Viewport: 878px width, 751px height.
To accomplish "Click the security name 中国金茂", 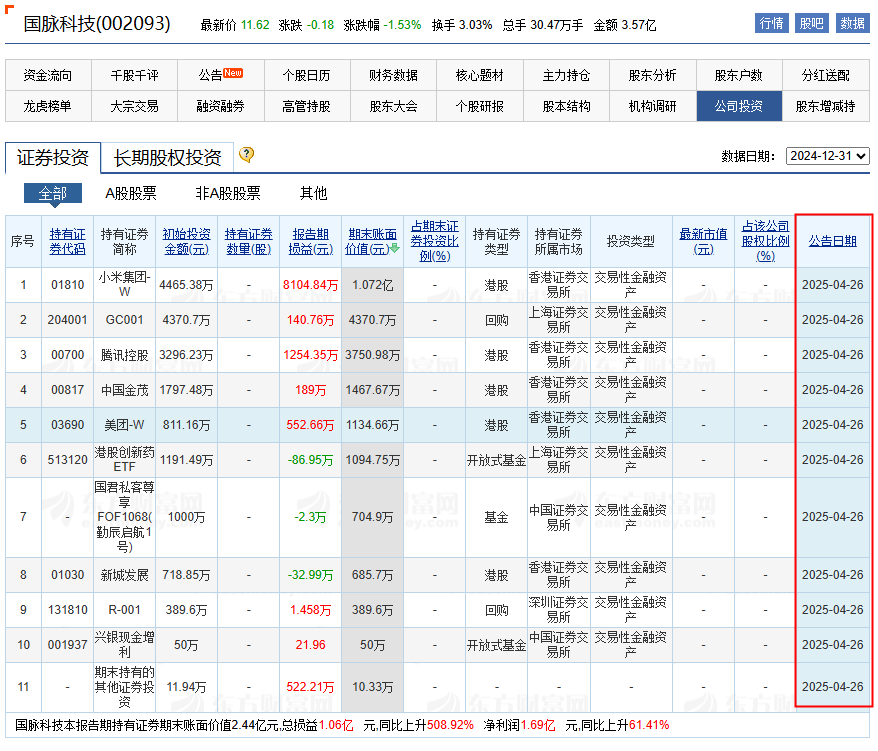I will tap(124, 390).
